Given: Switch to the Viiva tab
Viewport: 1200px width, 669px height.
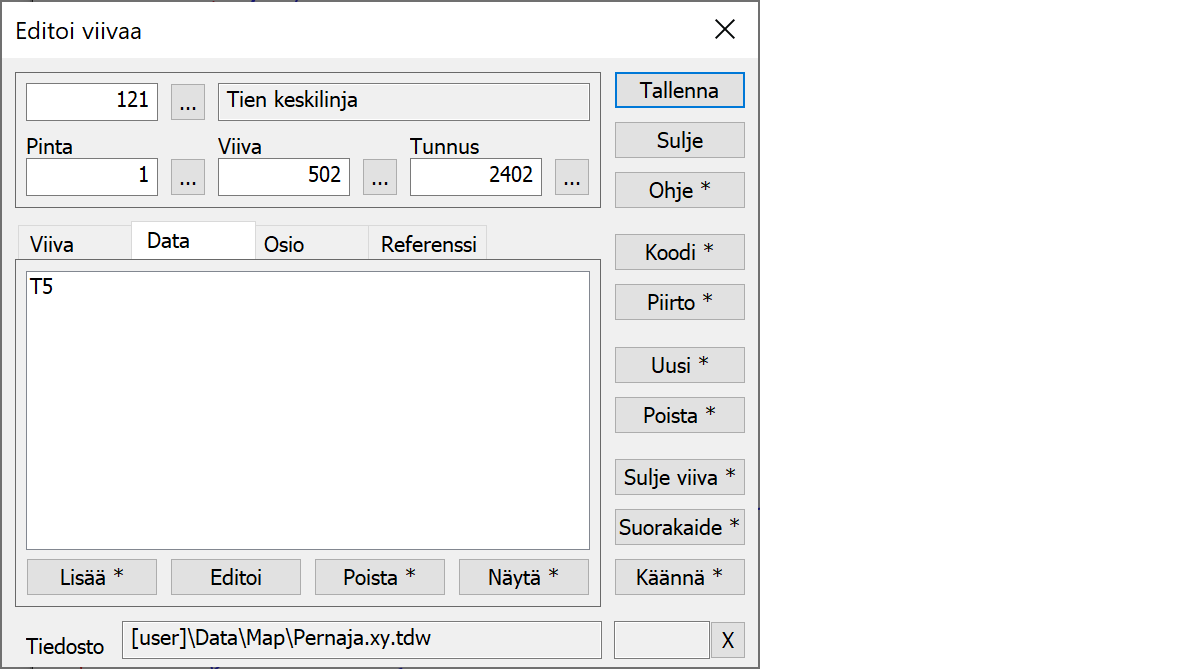Looking at the screenshot, I should tap(52, 245).
